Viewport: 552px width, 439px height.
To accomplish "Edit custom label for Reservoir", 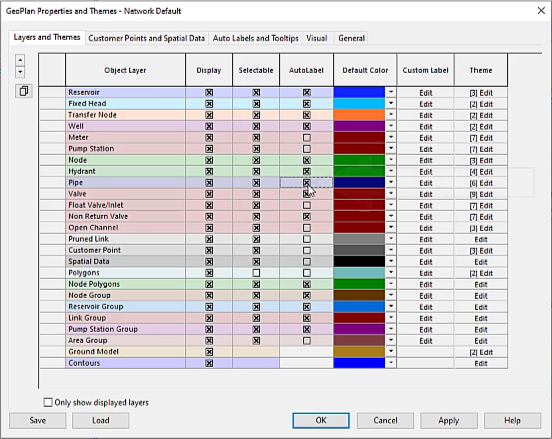I will (x=426, y=93).
